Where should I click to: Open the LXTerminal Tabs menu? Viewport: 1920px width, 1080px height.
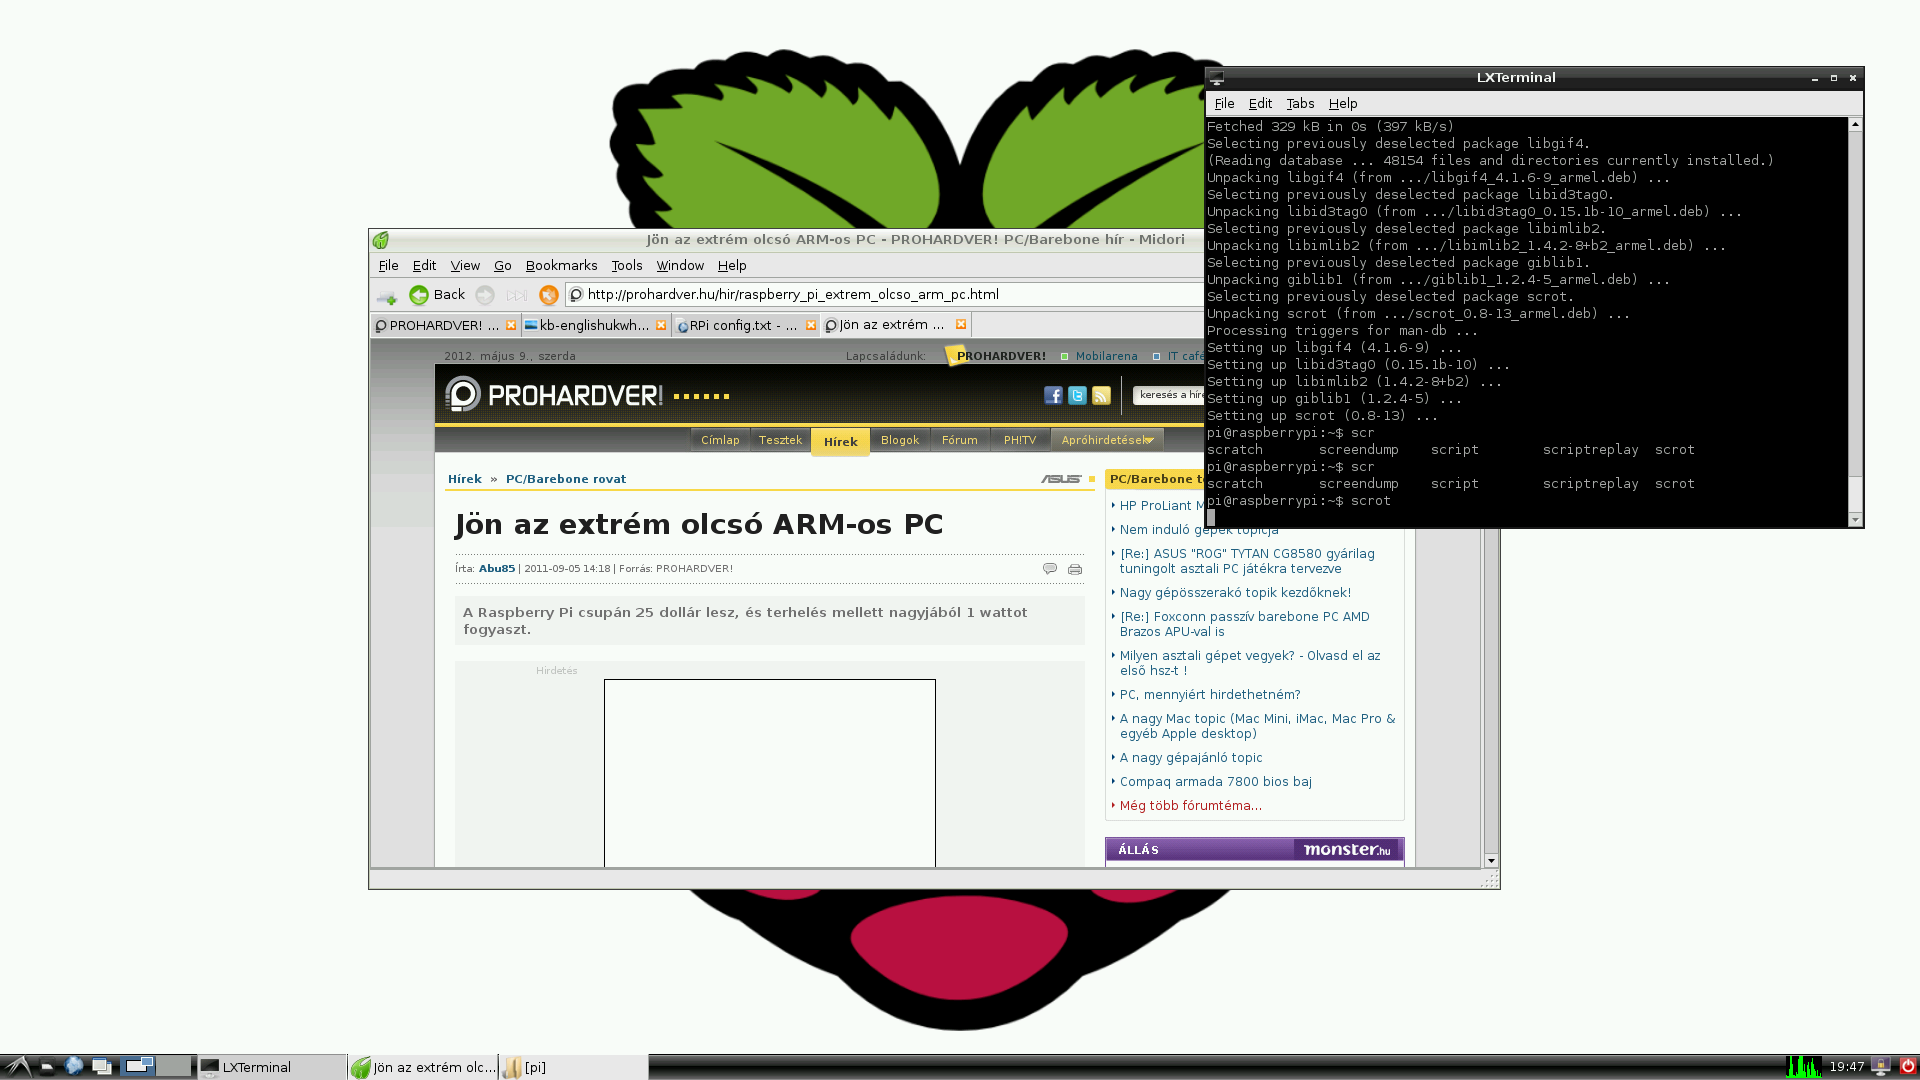(x=1300, y=104)
